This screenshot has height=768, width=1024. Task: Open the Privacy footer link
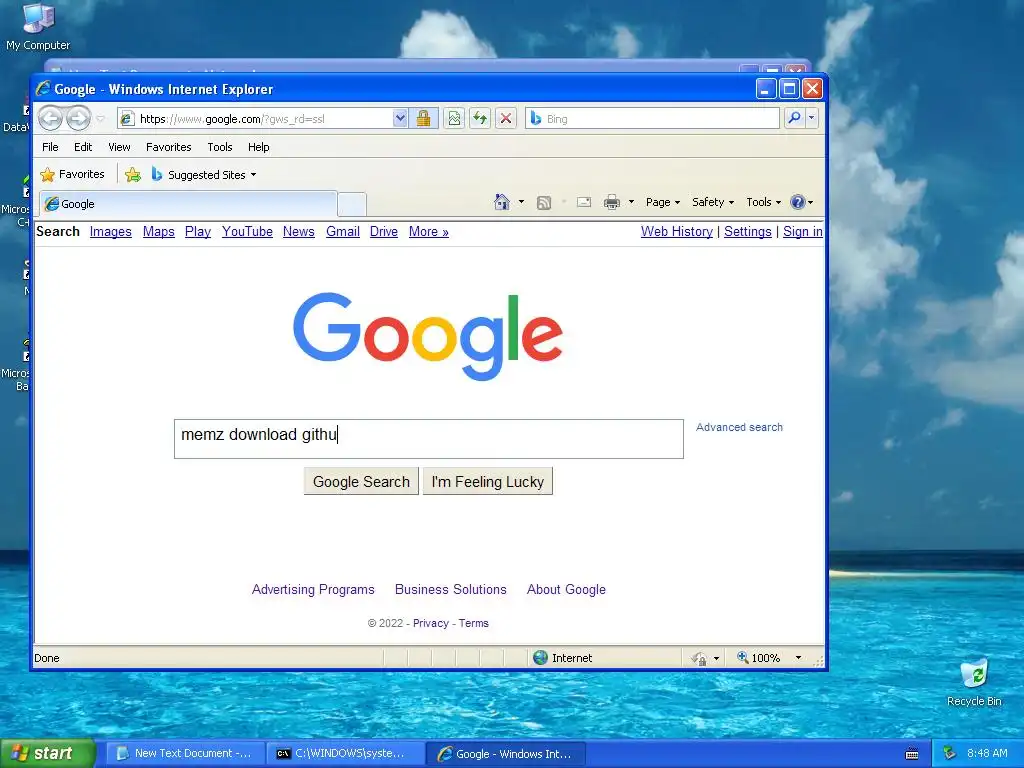coord(430,623)
